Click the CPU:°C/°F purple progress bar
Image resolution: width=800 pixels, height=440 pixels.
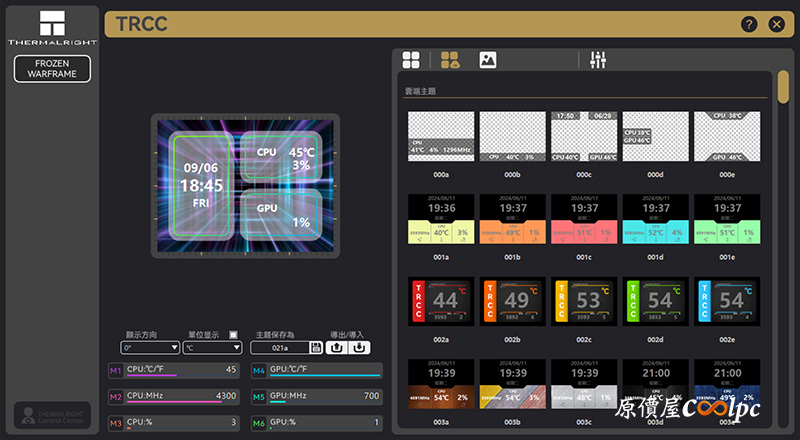click(x=152, y=375)
